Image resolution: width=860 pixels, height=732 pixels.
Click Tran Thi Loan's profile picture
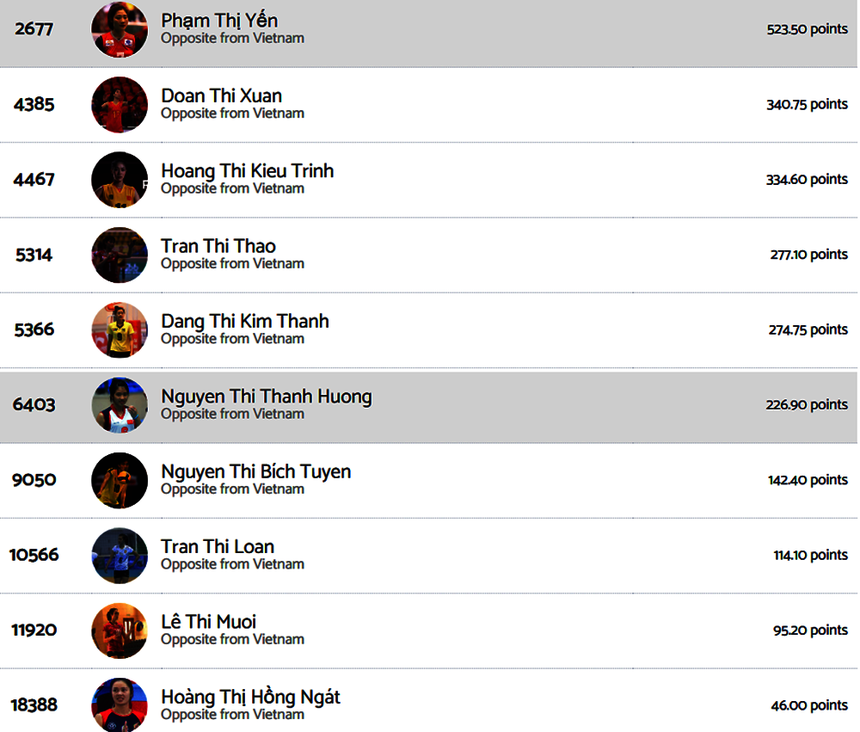tap(119, 555)
